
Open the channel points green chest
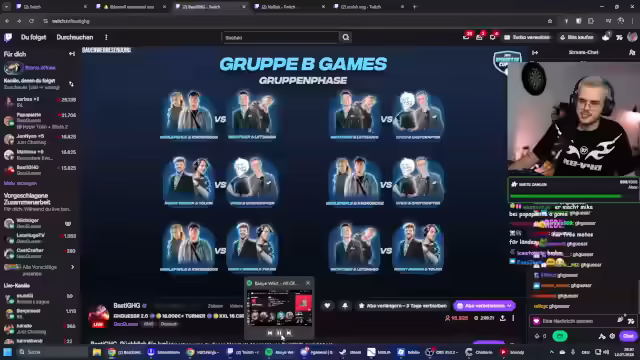[x=560, y=336]
